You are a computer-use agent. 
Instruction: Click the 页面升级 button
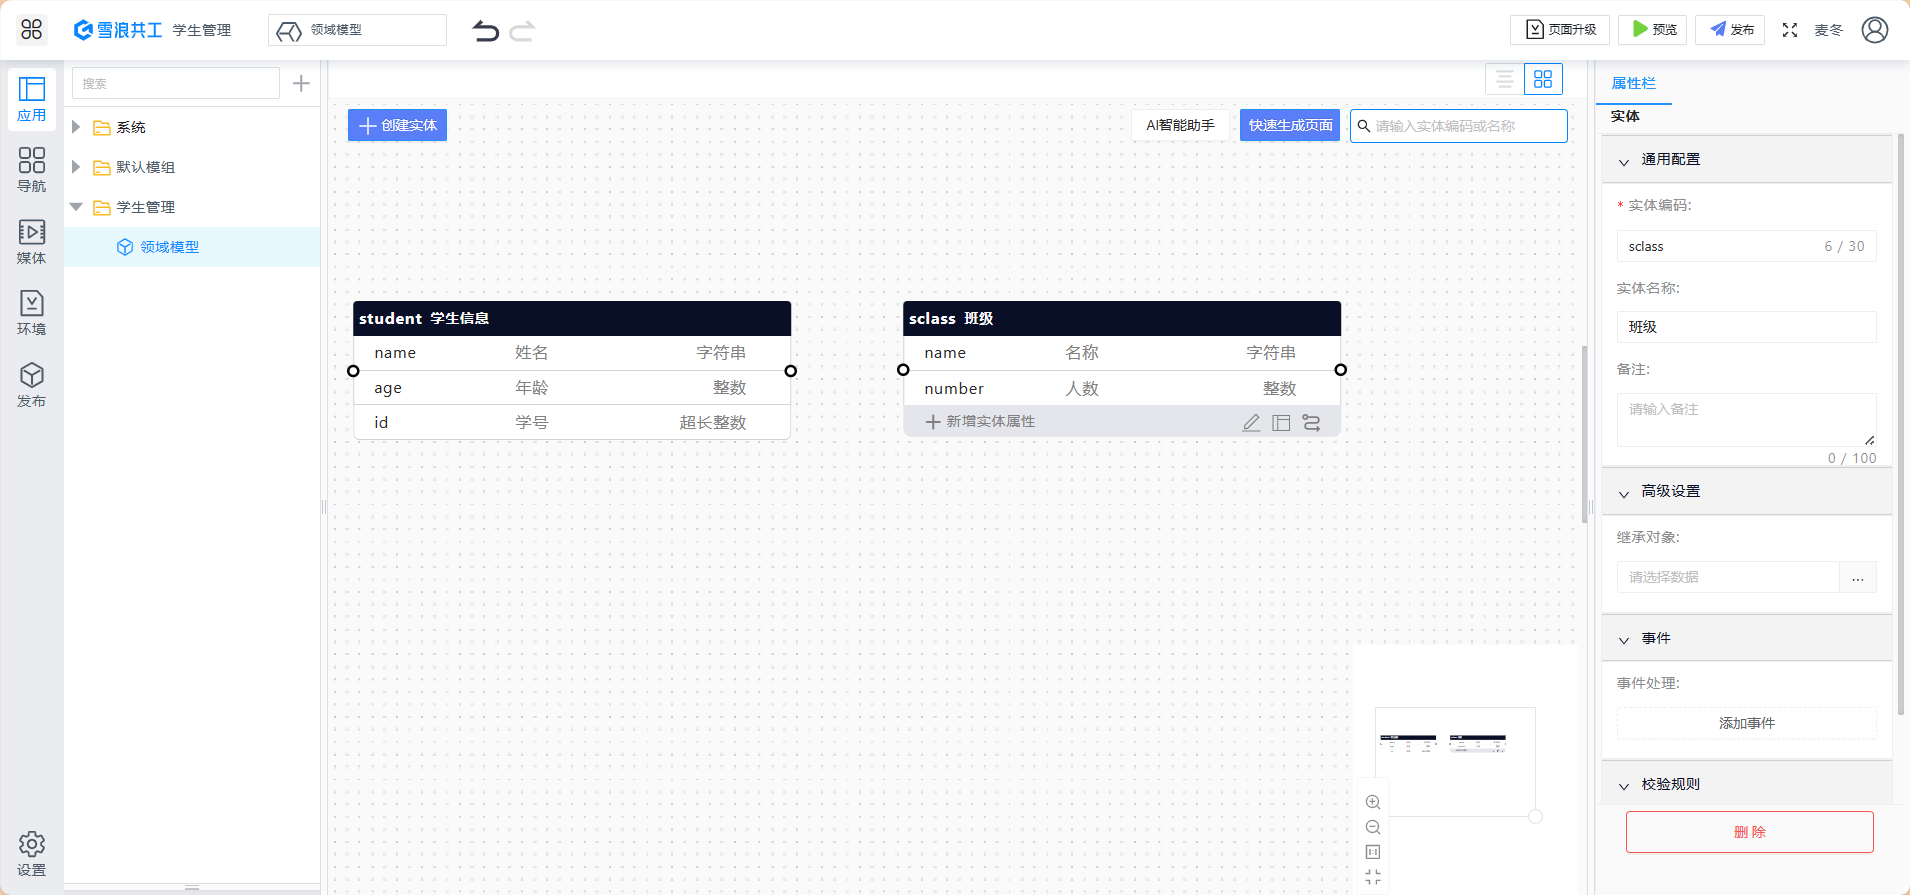coord(1560,30)
